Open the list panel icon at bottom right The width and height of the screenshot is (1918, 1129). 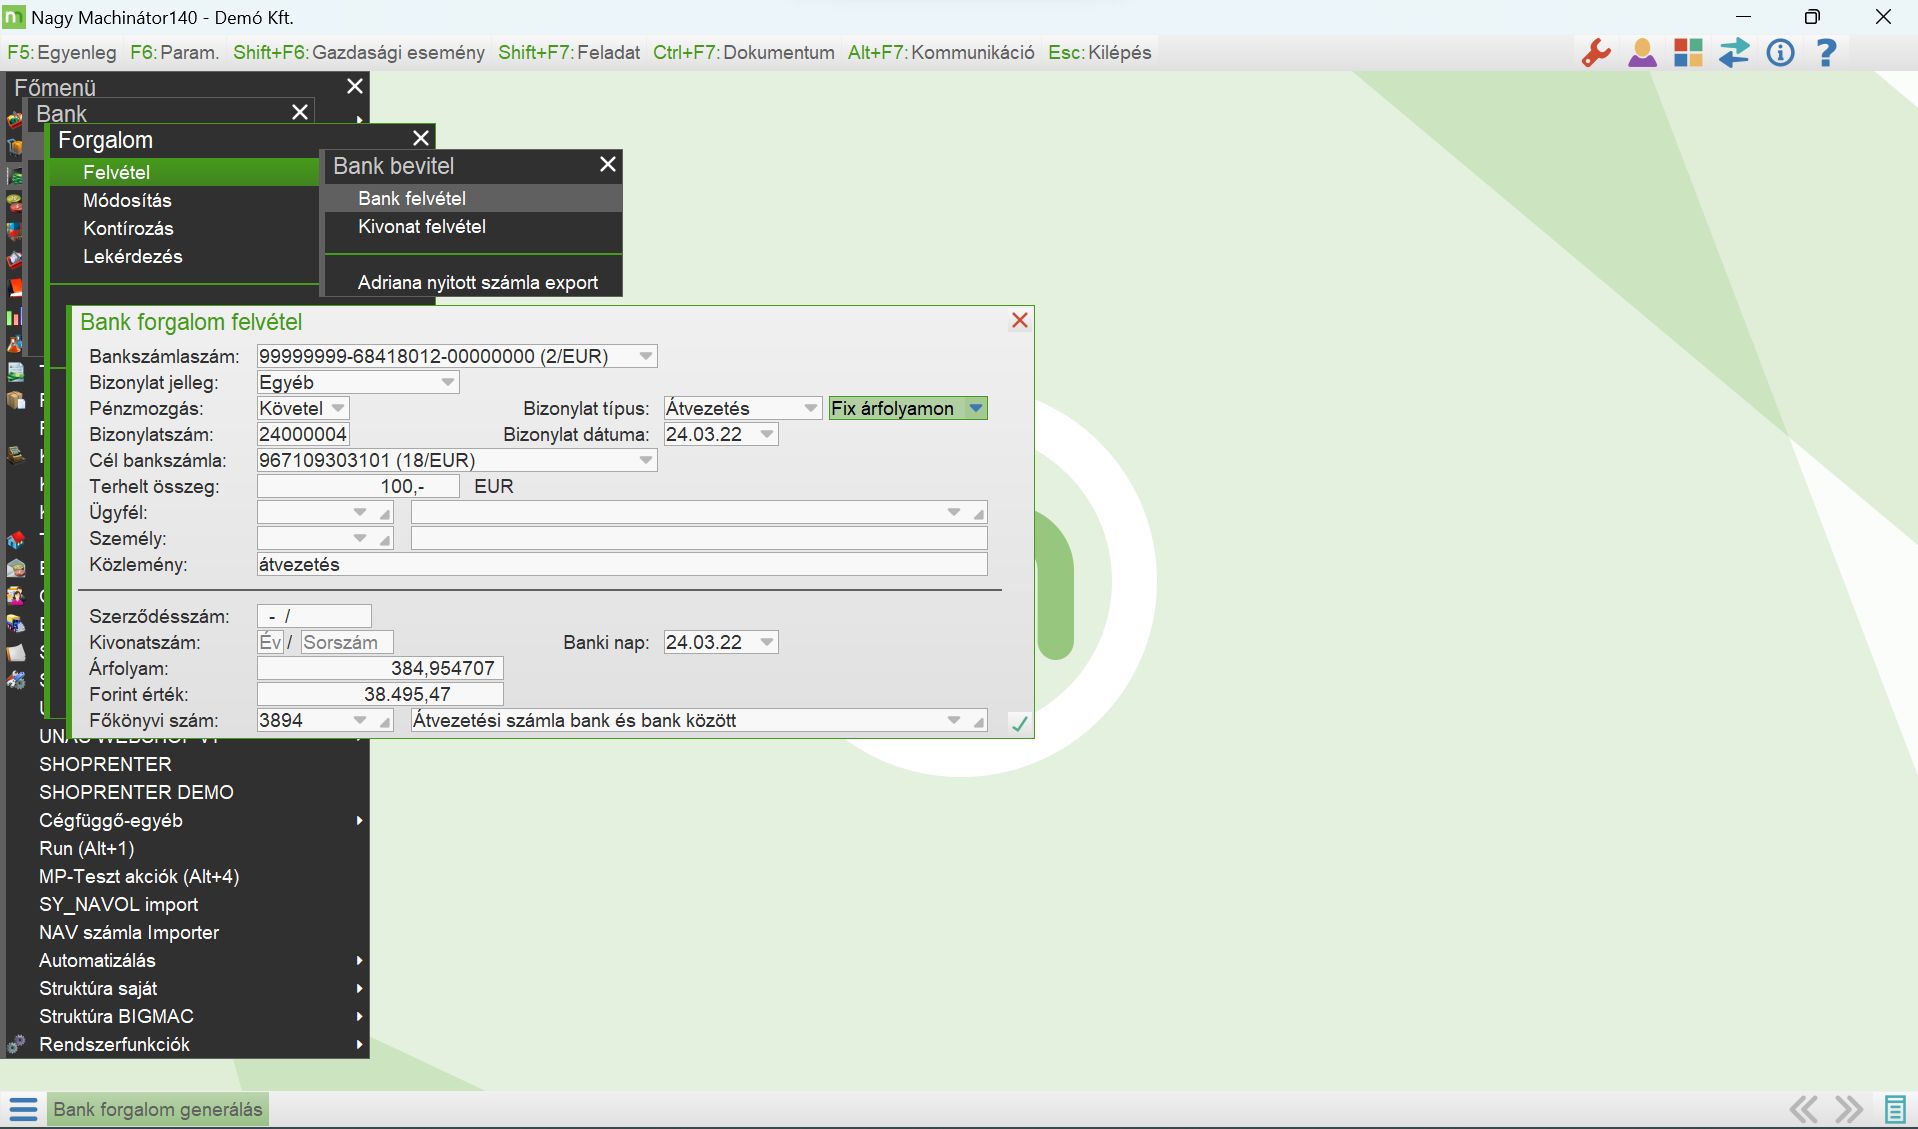coord(1894,1109)
